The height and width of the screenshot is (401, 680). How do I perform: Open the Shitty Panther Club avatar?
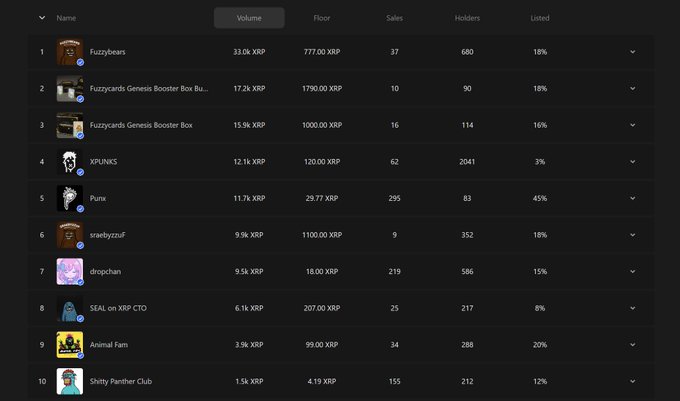69,381
